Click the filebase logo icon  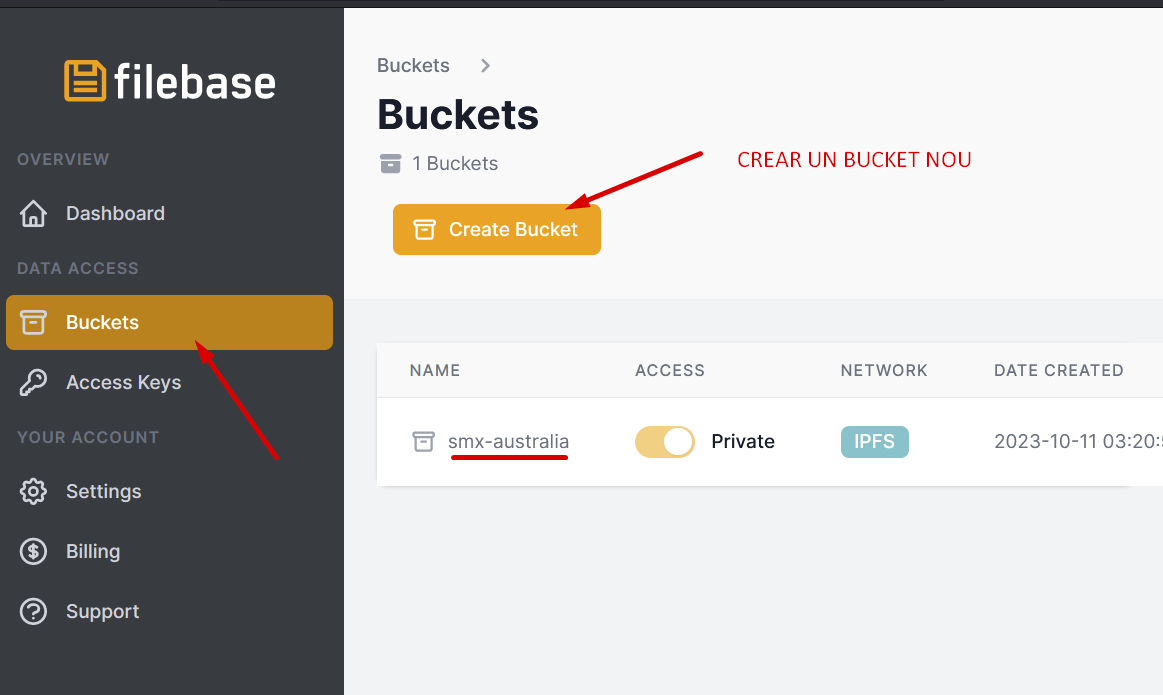coord(85,81)
